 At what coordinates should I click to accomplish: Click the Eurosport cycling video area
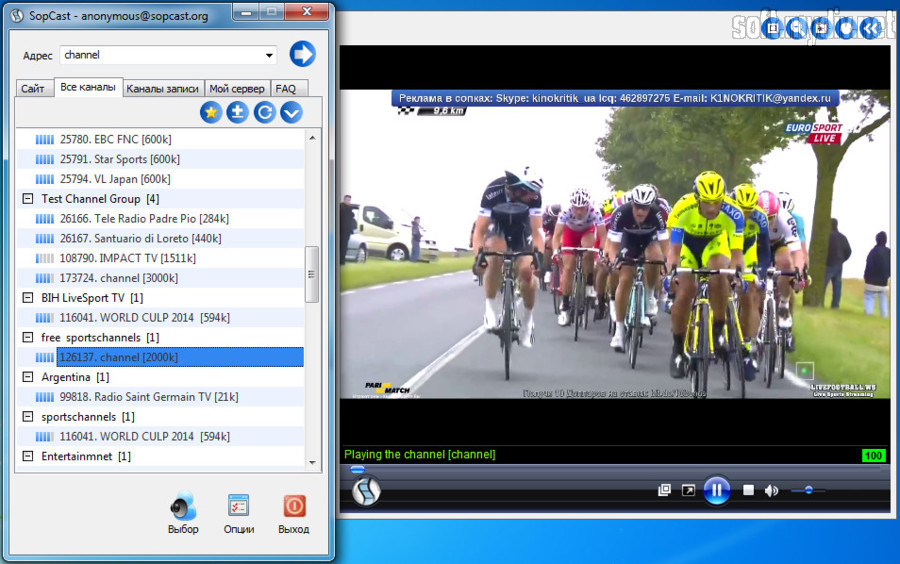point(615,244)
